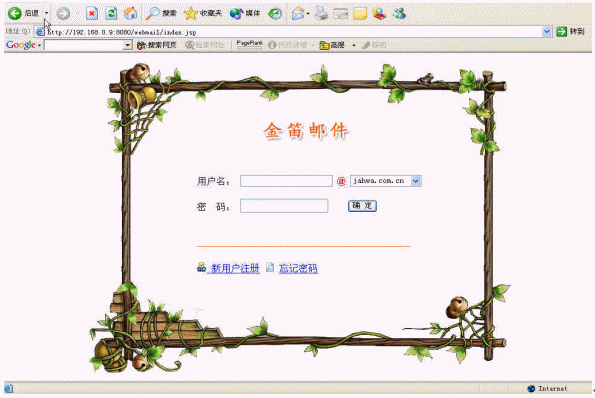
Task: Click the History clock icon
Action: [x=275, y=14]
